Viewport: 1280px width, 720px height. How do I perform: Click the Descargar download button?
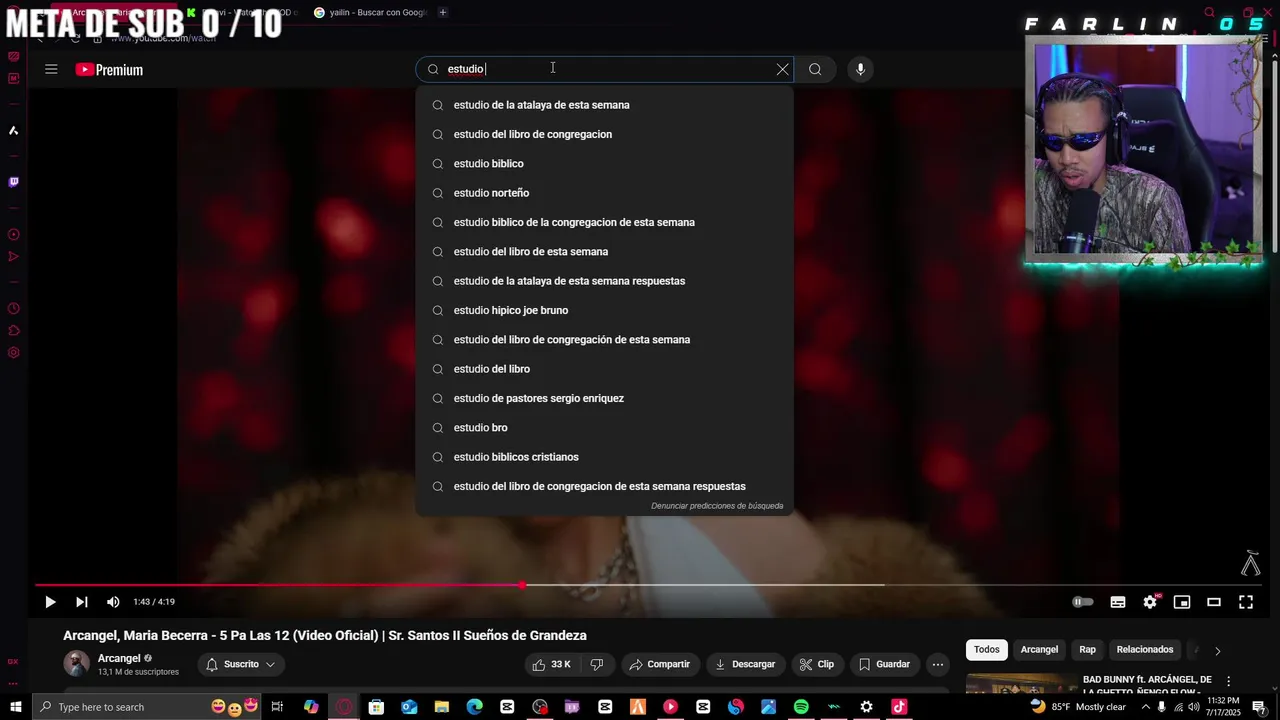point(744,664)
